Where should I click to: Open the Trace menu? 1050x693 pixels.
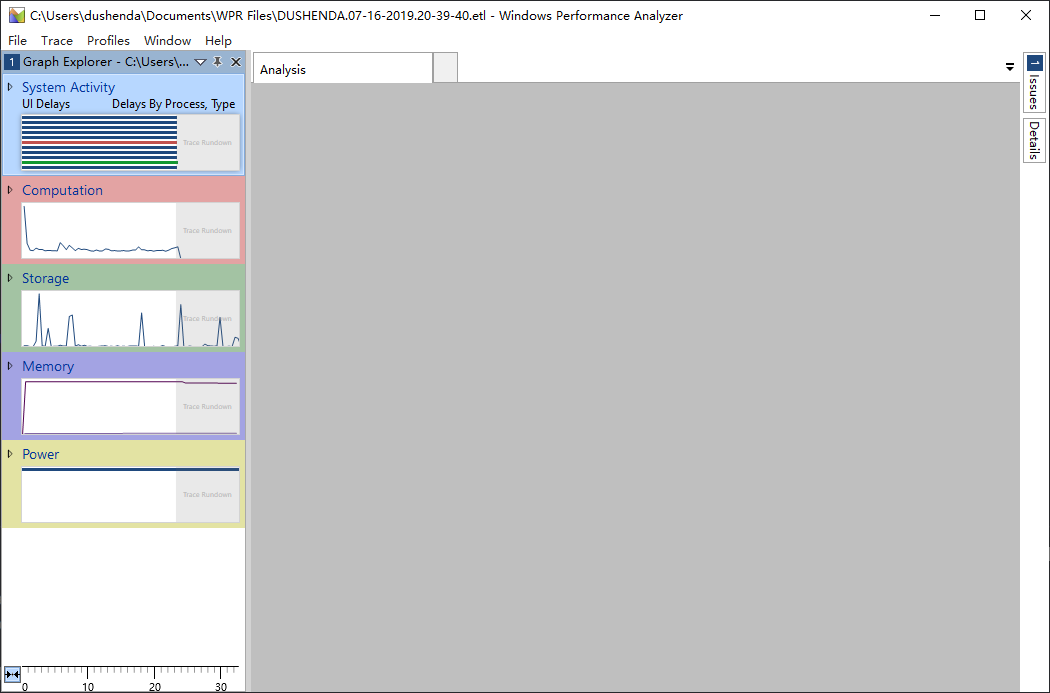coord(57,41)
